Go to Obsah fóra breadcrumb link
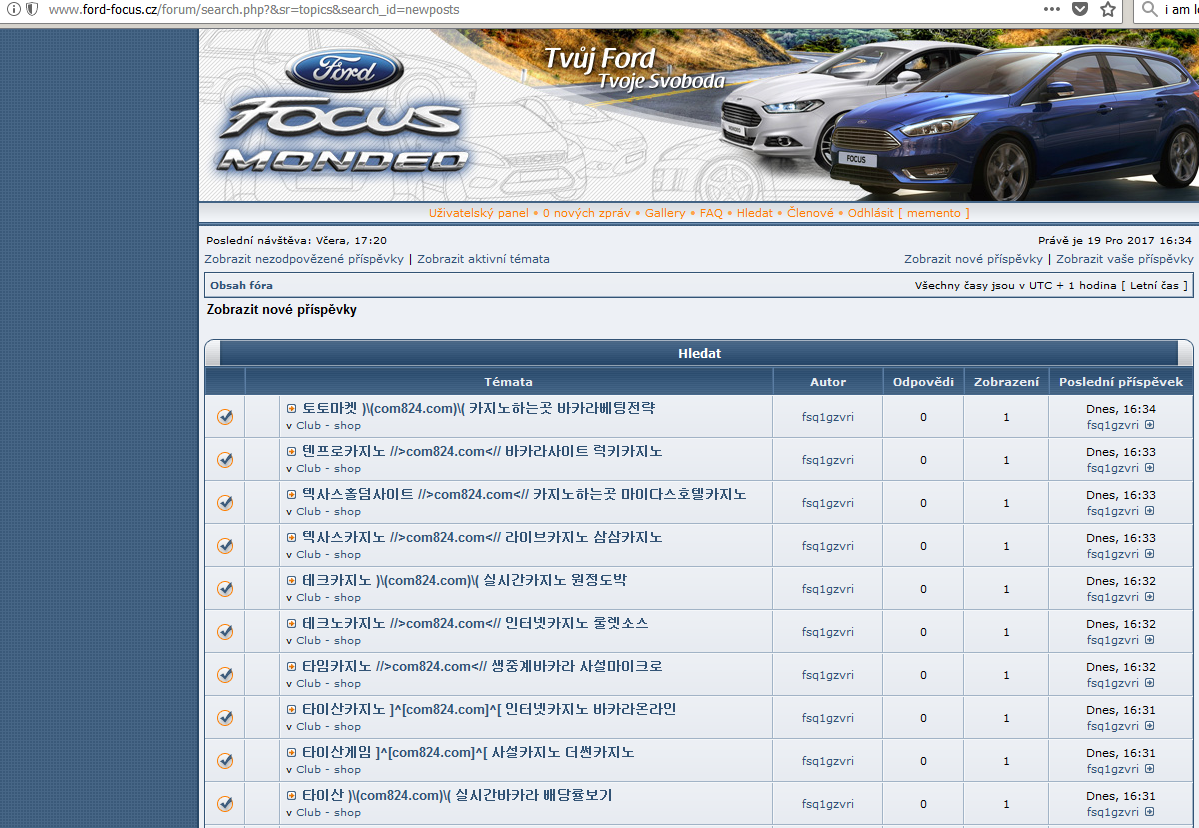The image size is (1199, 828). pos(241,286)
